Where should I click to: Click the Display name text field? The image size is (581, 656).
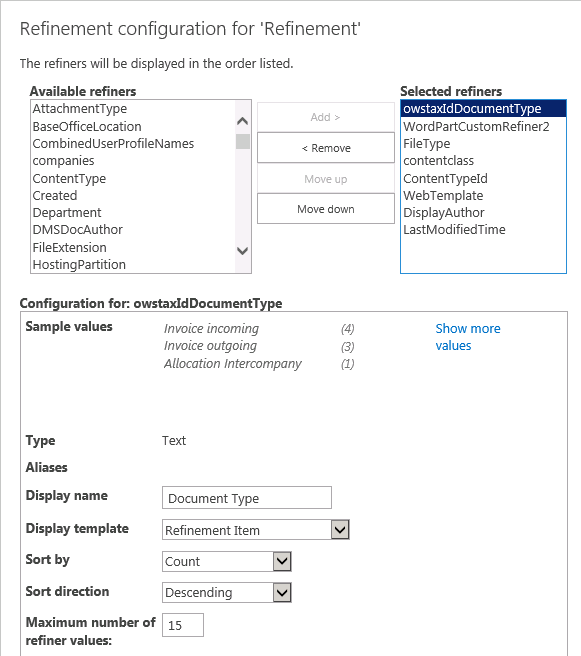(x=247, y=498)
